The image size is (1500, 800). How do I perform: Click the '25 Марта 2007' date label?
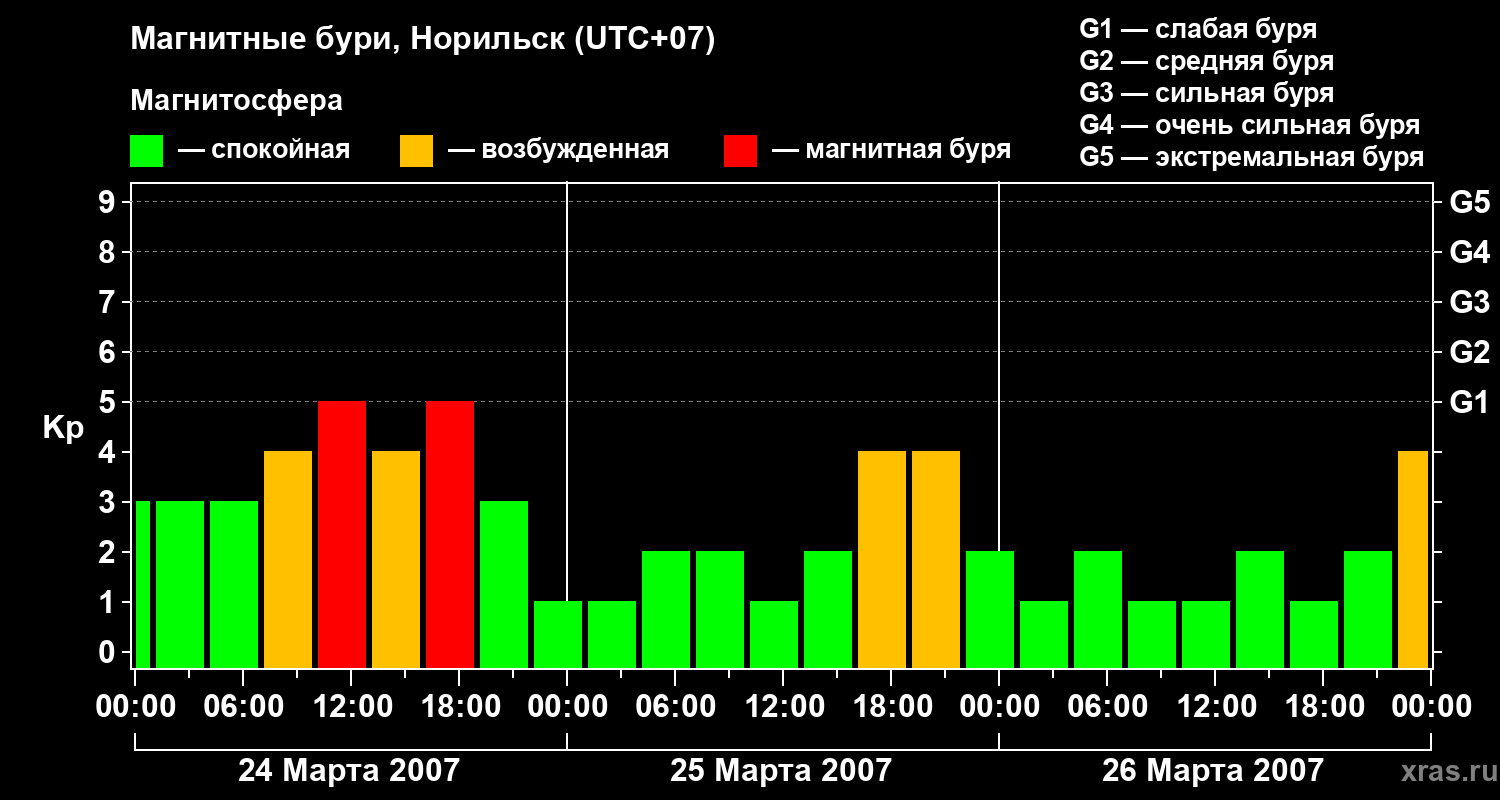(781, 771)
